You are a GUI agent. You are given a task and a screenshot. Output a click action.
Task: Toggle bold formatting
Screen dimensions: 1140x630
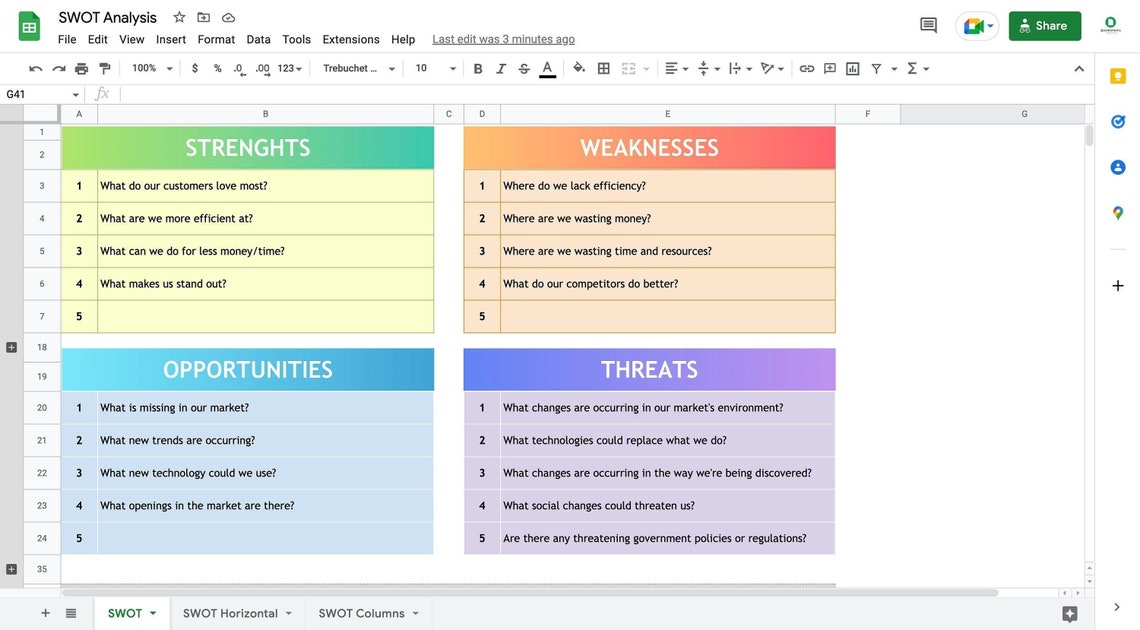[477, 68]
